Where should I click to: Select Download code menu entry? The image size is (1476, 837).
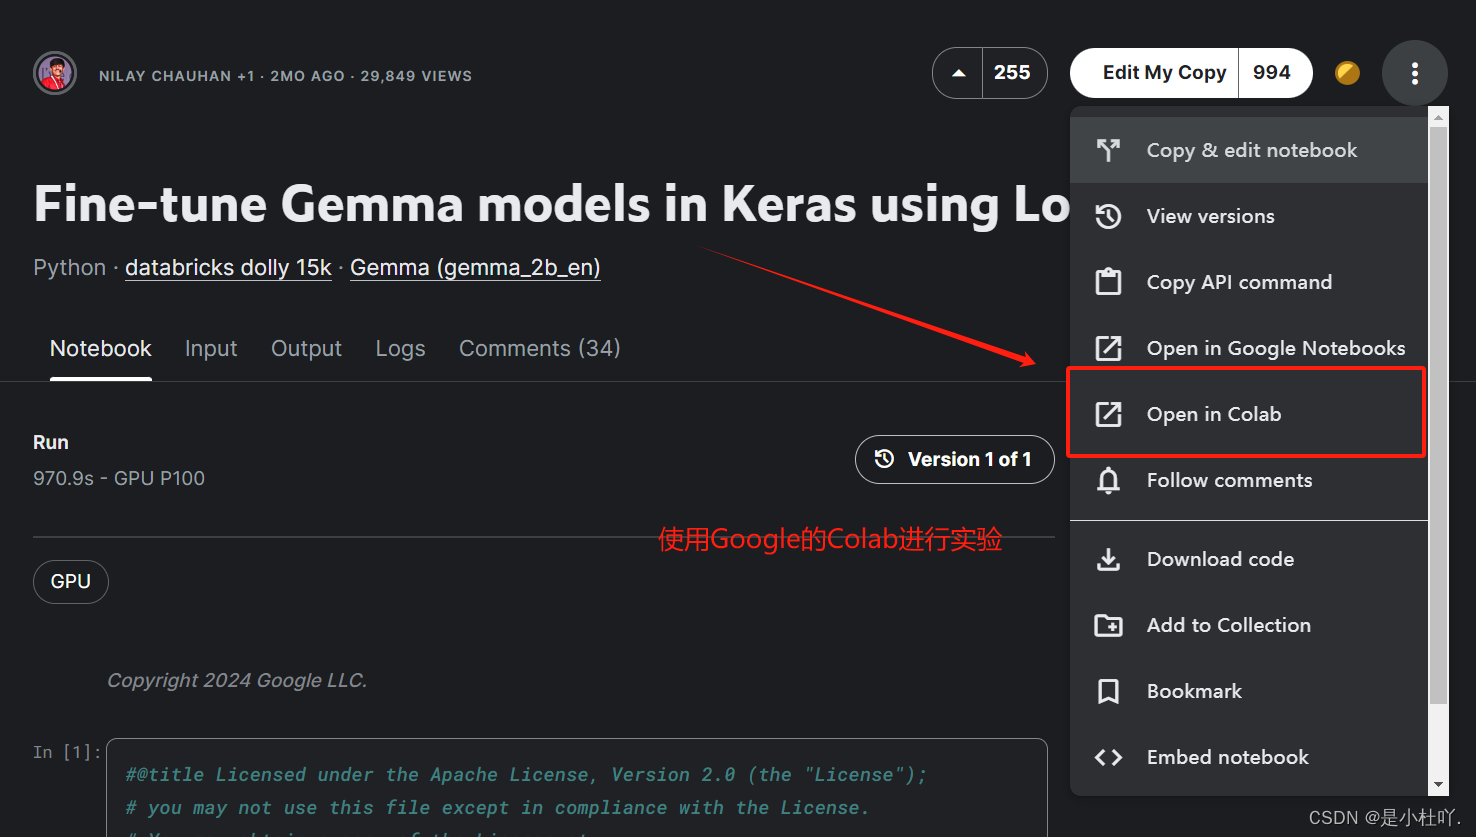pyautogui.click(x=1249, y=559)
